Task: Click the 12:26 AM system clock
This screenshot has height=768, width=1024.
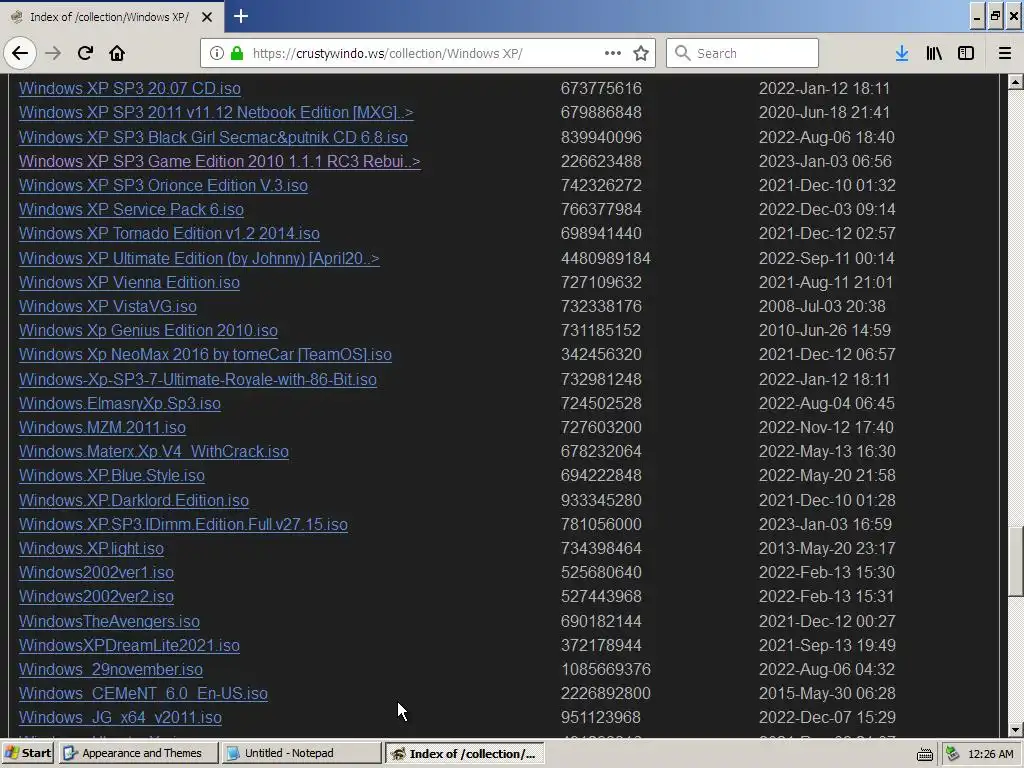Action: click(991, 754)
